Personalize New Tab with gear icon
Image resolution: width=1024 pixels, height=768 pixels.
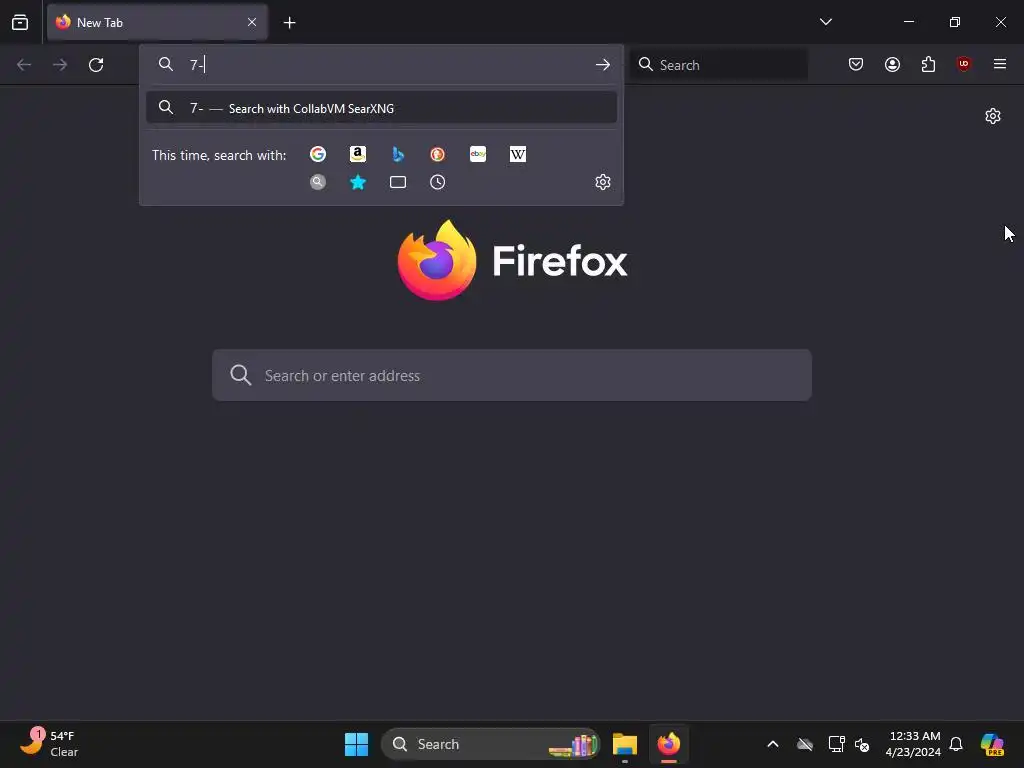pyautogui.click(x=993, y=116)
